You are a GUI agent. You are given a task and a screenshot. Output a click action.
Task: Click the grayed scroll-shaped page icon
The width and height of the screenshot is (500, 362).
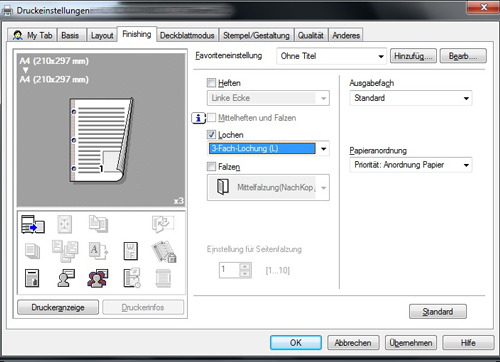pyautogui.click(x=163, y=278)
